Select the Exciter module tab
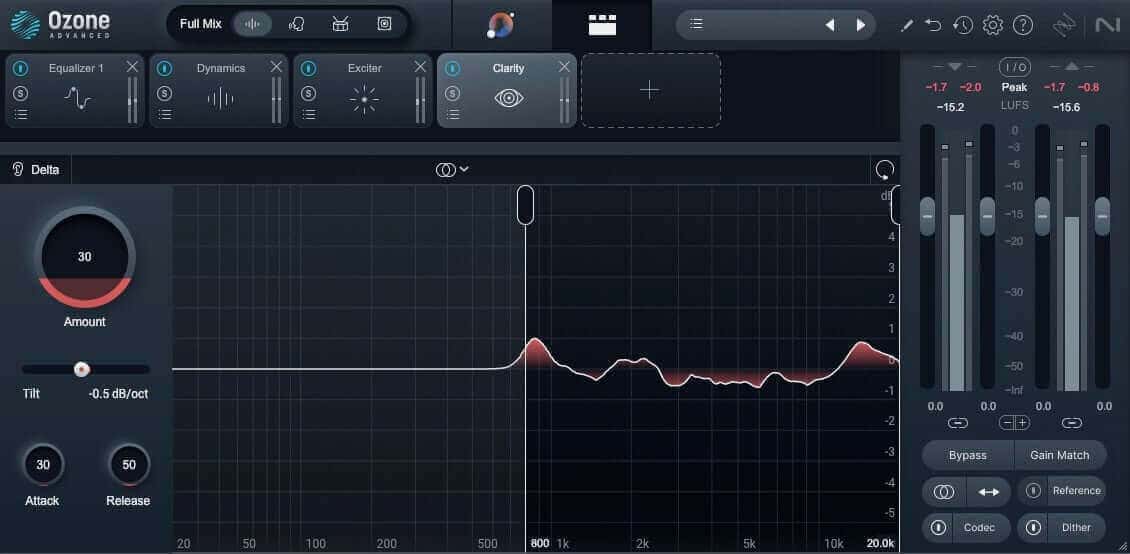 tap(364, 90)
